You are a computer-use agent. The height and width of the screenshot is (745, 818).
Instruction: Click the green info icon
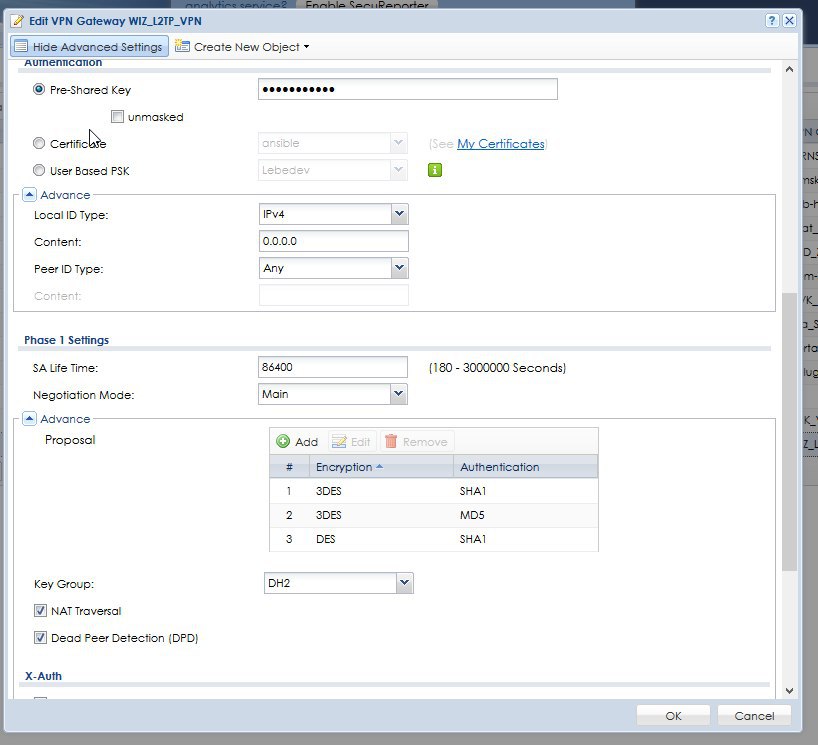(x=435, y=170)
